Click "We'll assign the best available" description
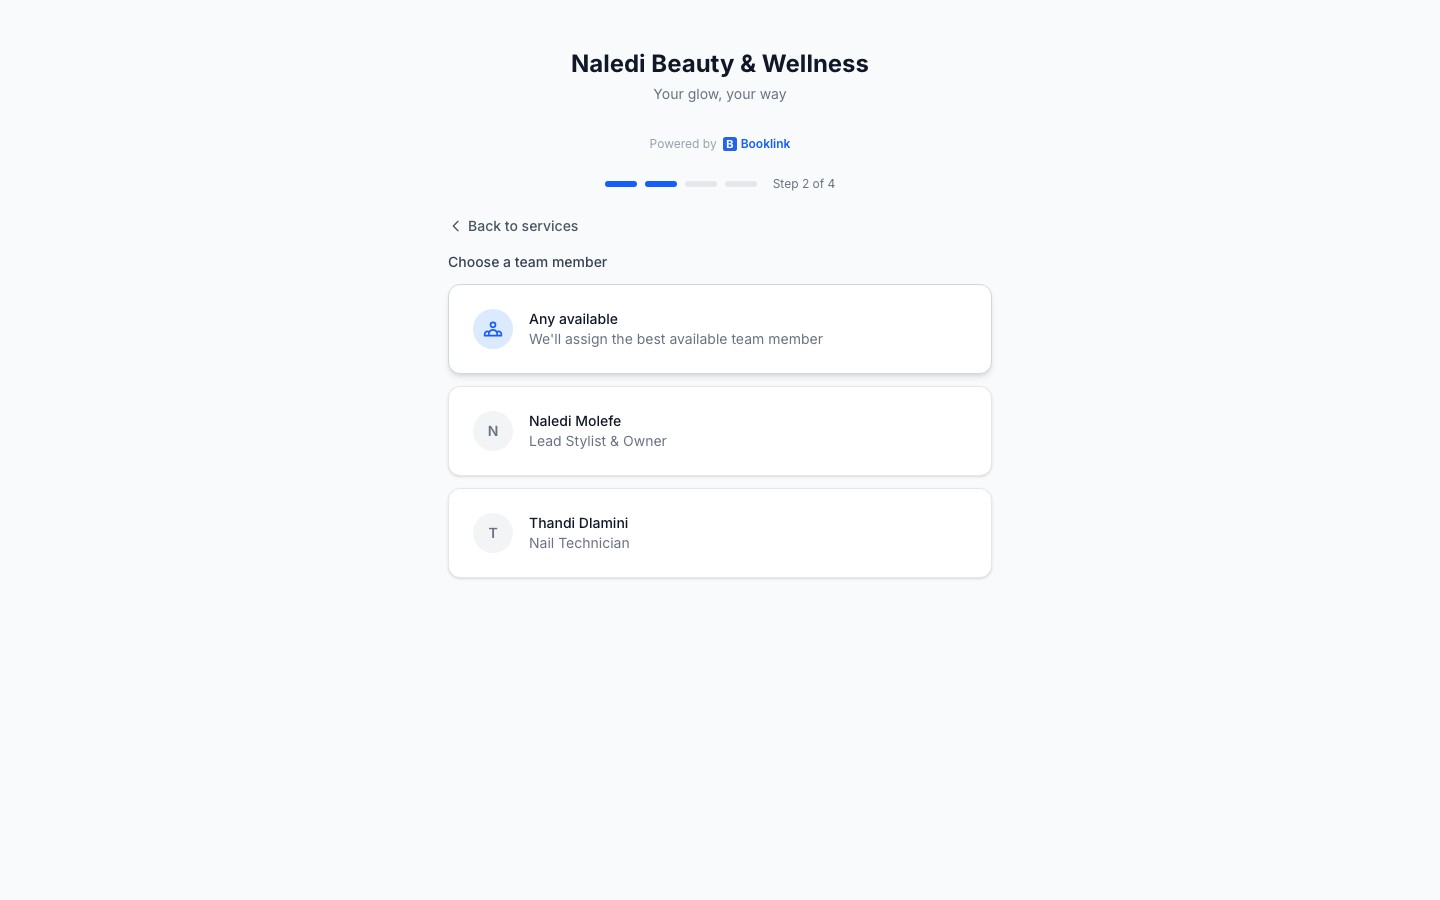The image size is (1440, 900). [675, 339]
